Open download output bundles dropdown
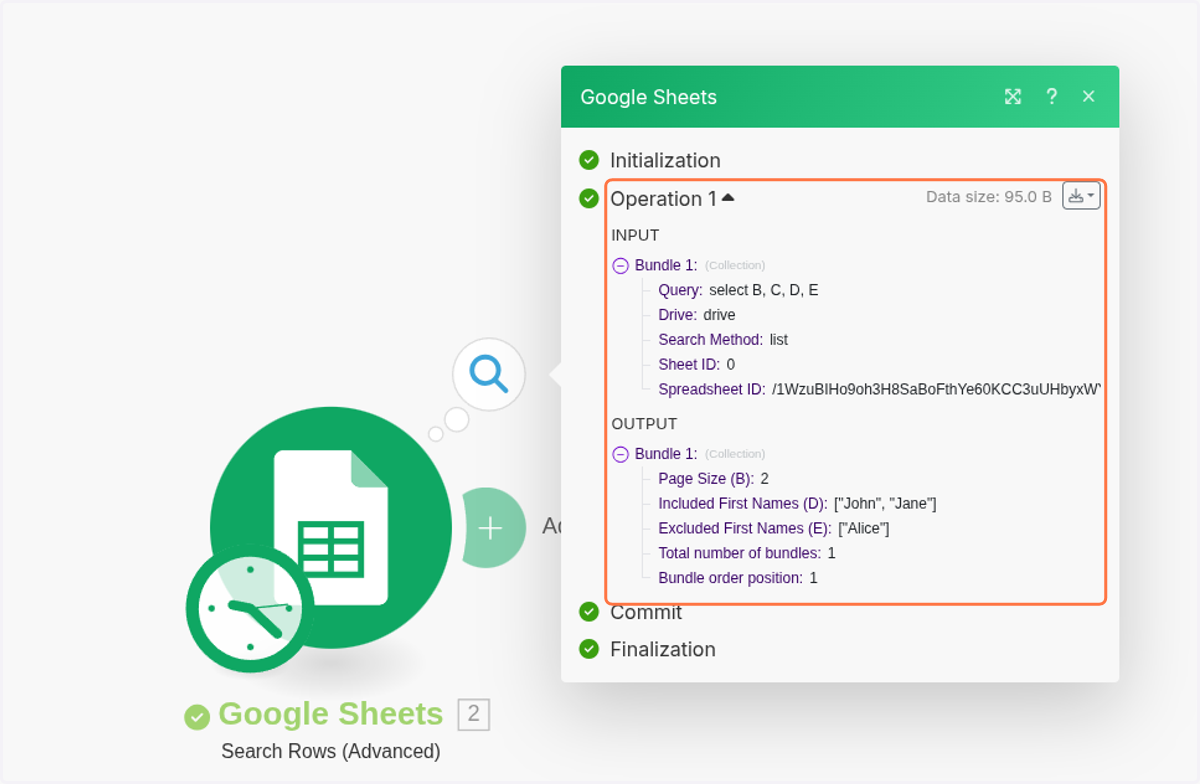 (x=1081, y=196)
